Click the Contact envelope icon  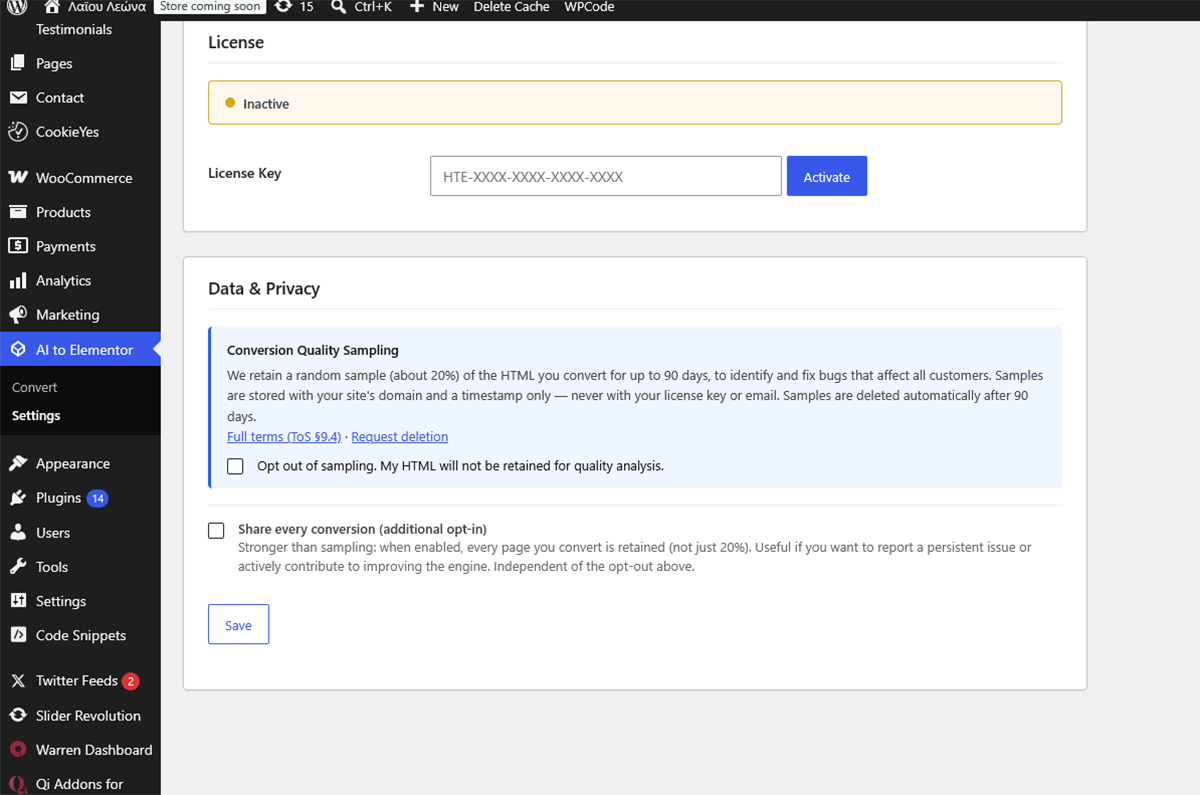[18, 98]
